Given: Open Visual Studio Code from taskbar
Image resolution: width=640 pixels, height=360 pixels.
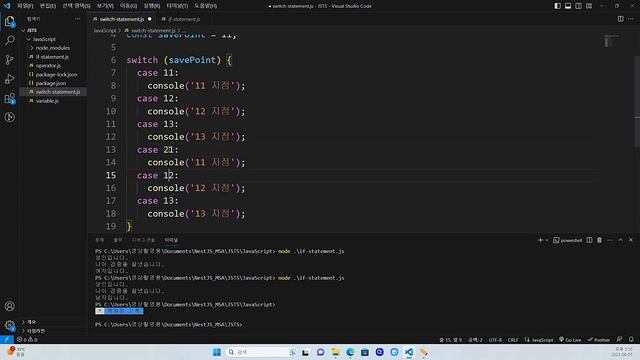Looking at the screenshot, I should pos(409,352).
